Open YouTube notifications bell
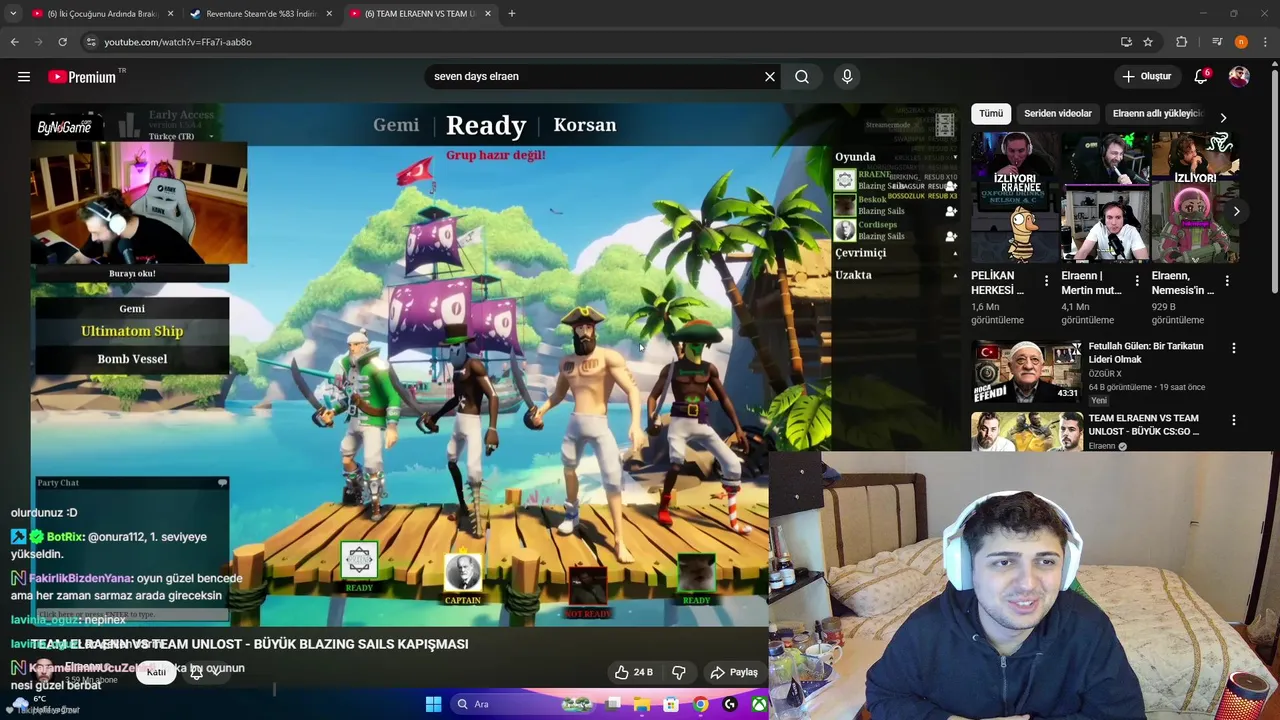1280x720 pixels. (1201, 77)
